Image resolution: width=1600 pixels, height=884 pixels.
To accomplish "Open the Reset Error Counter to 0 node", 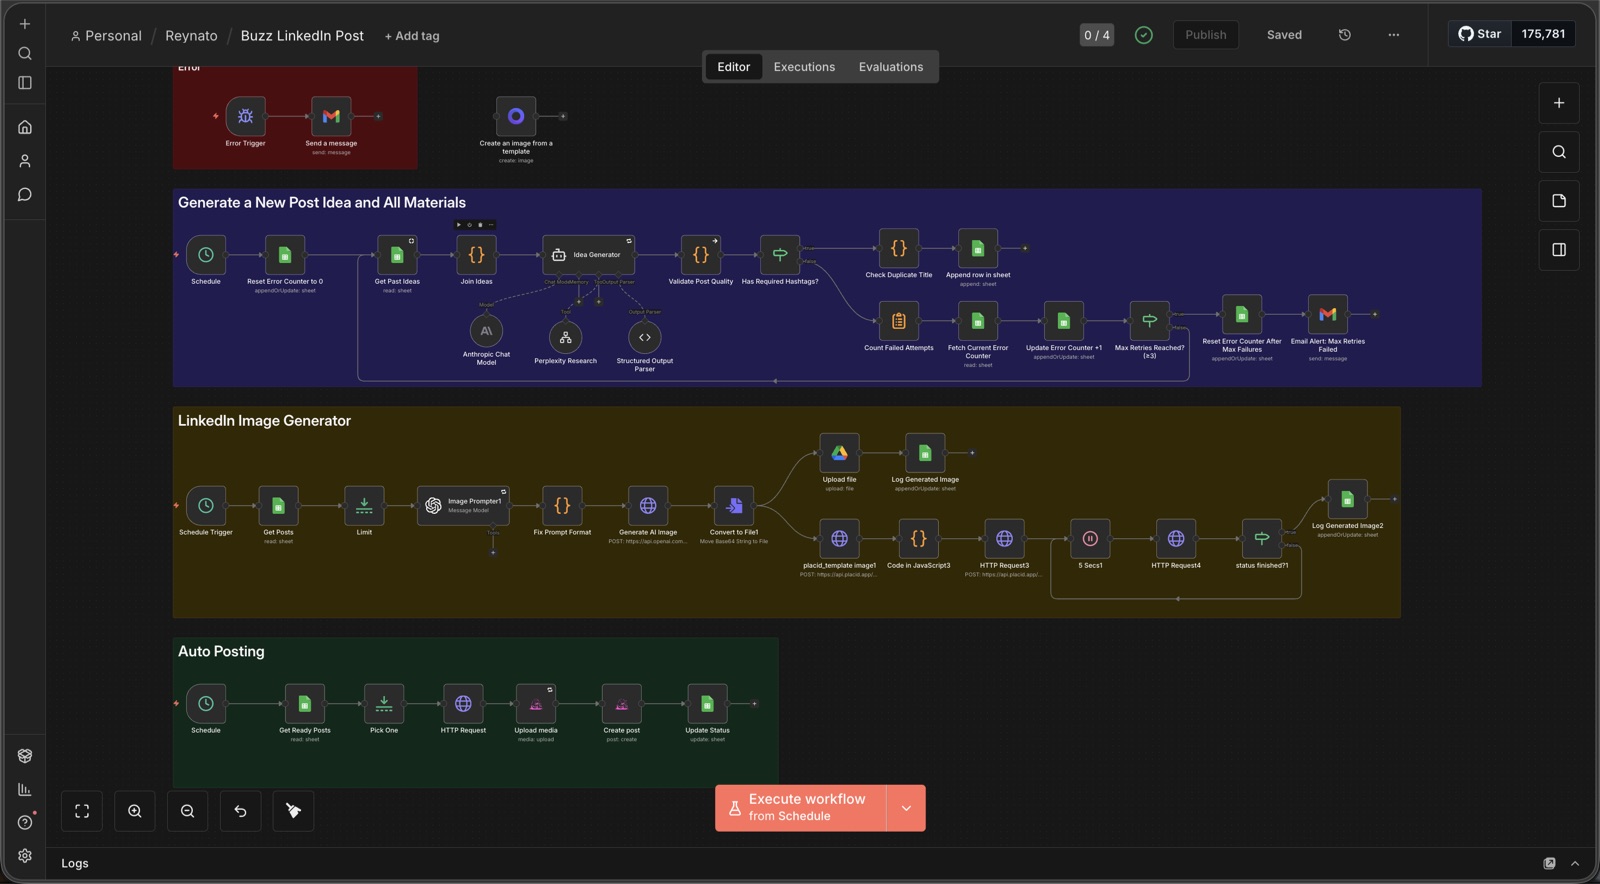I will click(285, 255).
